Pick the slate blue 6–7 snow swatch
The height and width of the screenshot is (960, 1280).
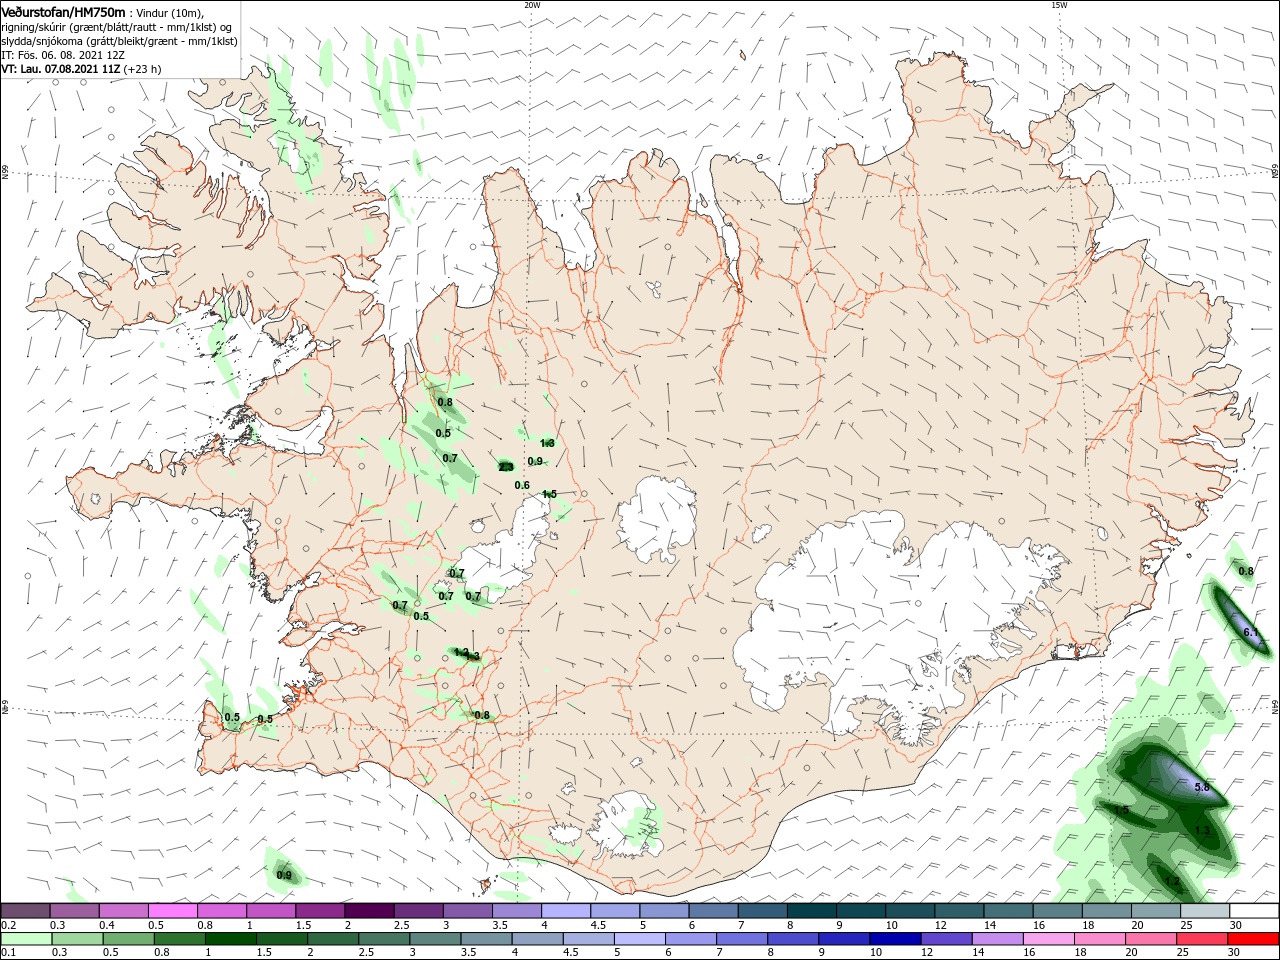point(713,911)
